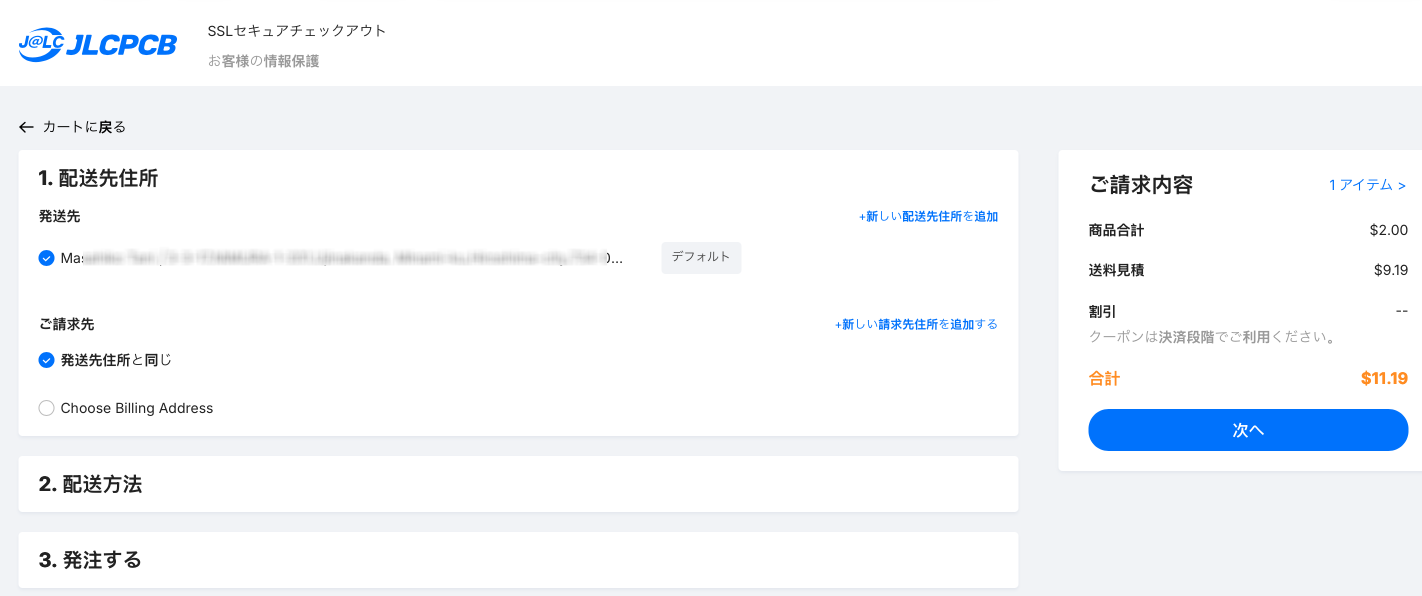Select 発送先住所と同じ billing option
The width and height of the screenshot is (1422, 596).
coord(46,360)
